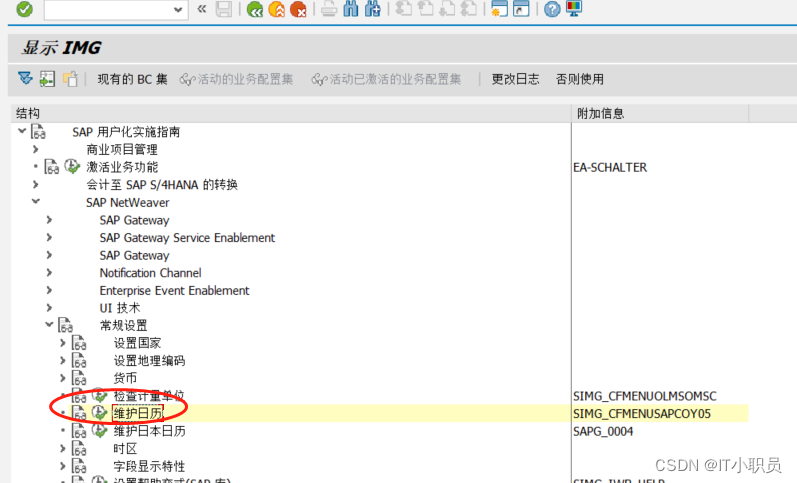Expand Enterprise Event Enablement node
The image size is (797, 483).
point(49,290)
